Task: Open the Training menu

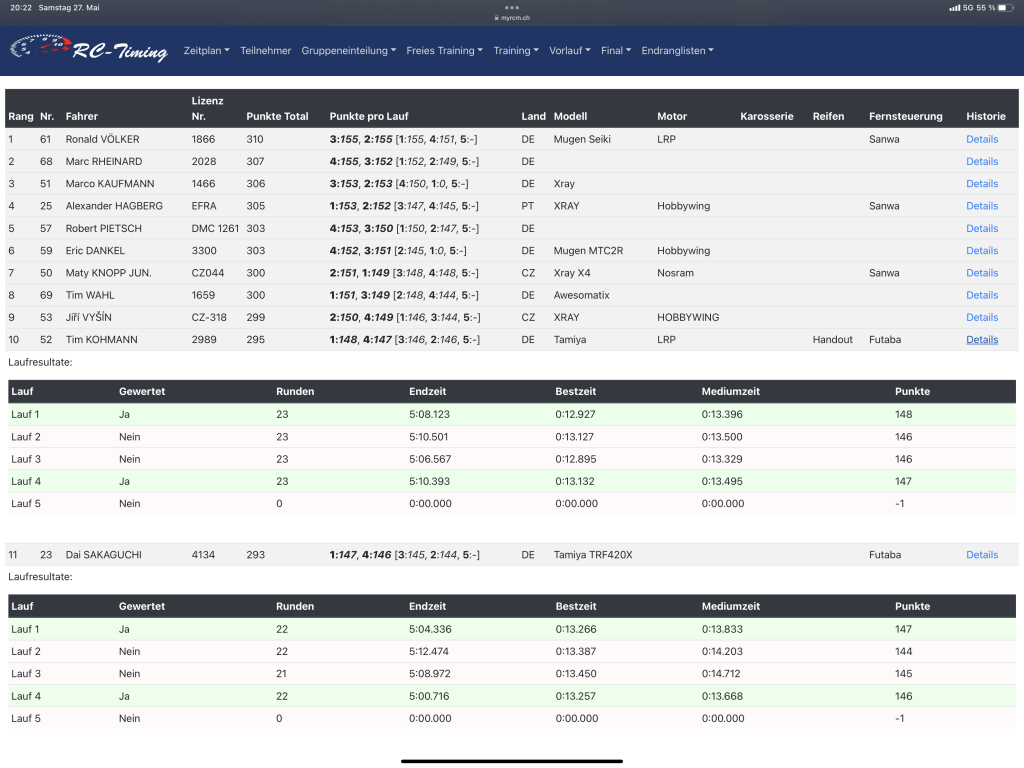Action: (x=515, y=51)
